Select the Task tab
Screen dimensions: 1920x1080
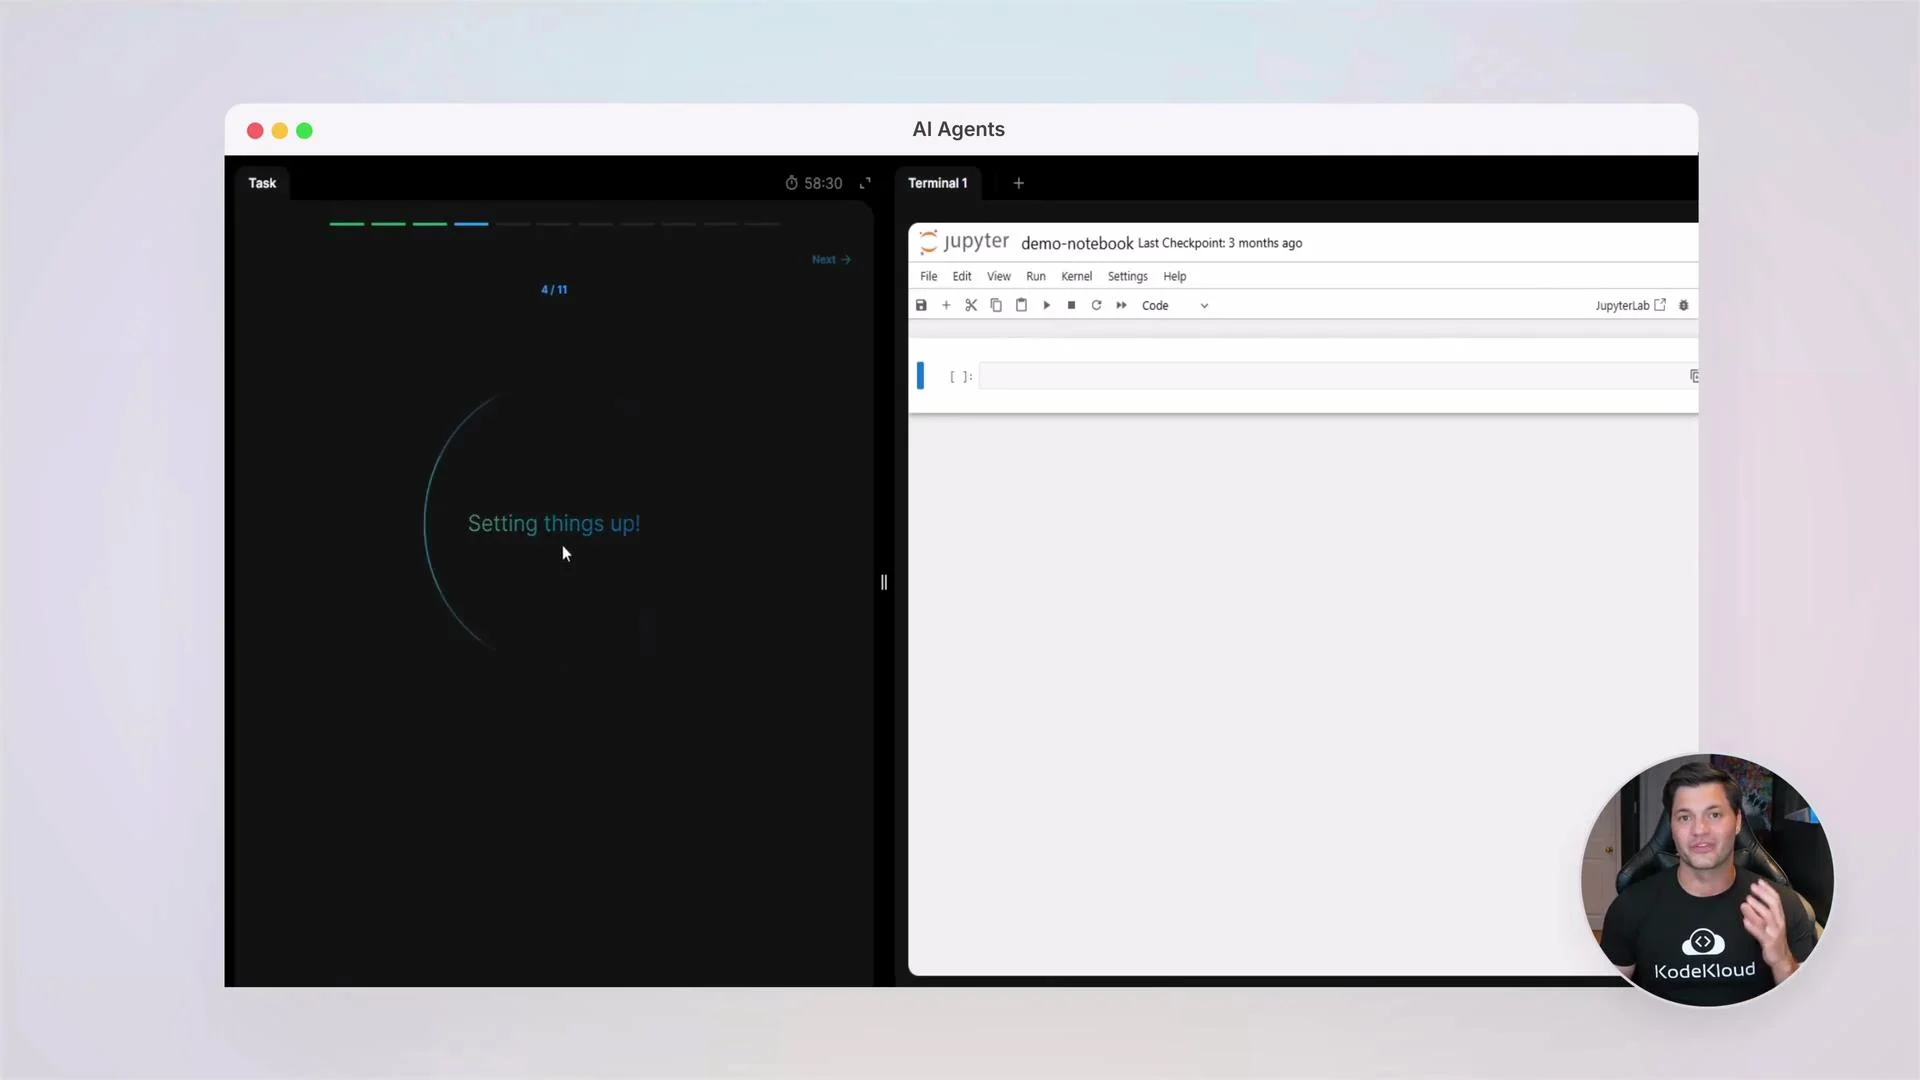[x=262, y=183]
